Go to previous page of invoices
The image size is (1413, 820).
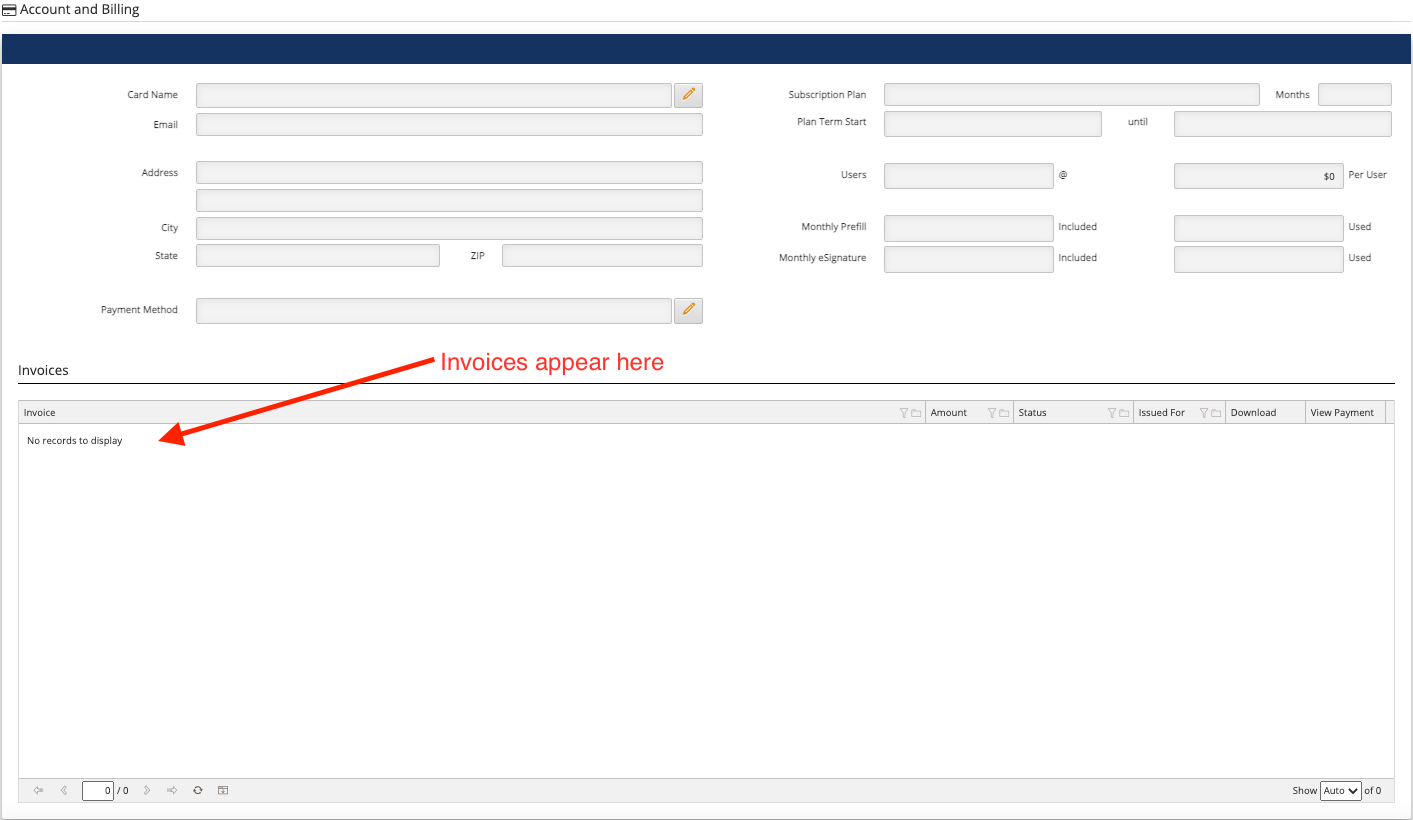(64, 790)
